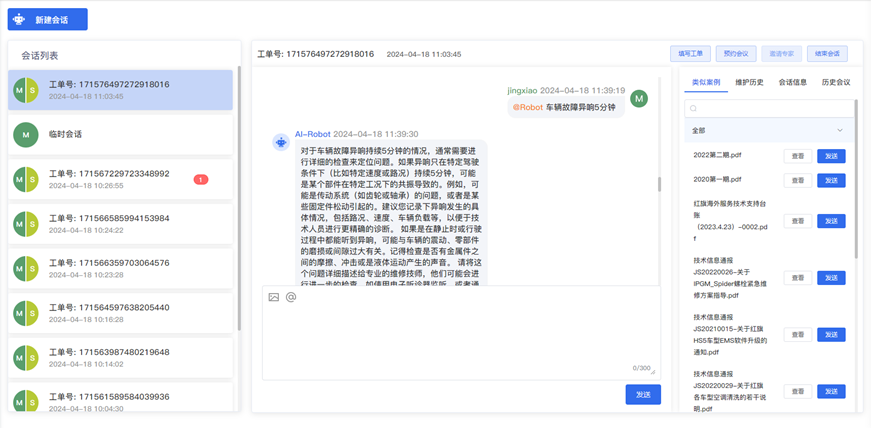Screen dimensions: 871x428
Task: Open session 工单号: 171561589584039936
Action: tap(120, 397)
